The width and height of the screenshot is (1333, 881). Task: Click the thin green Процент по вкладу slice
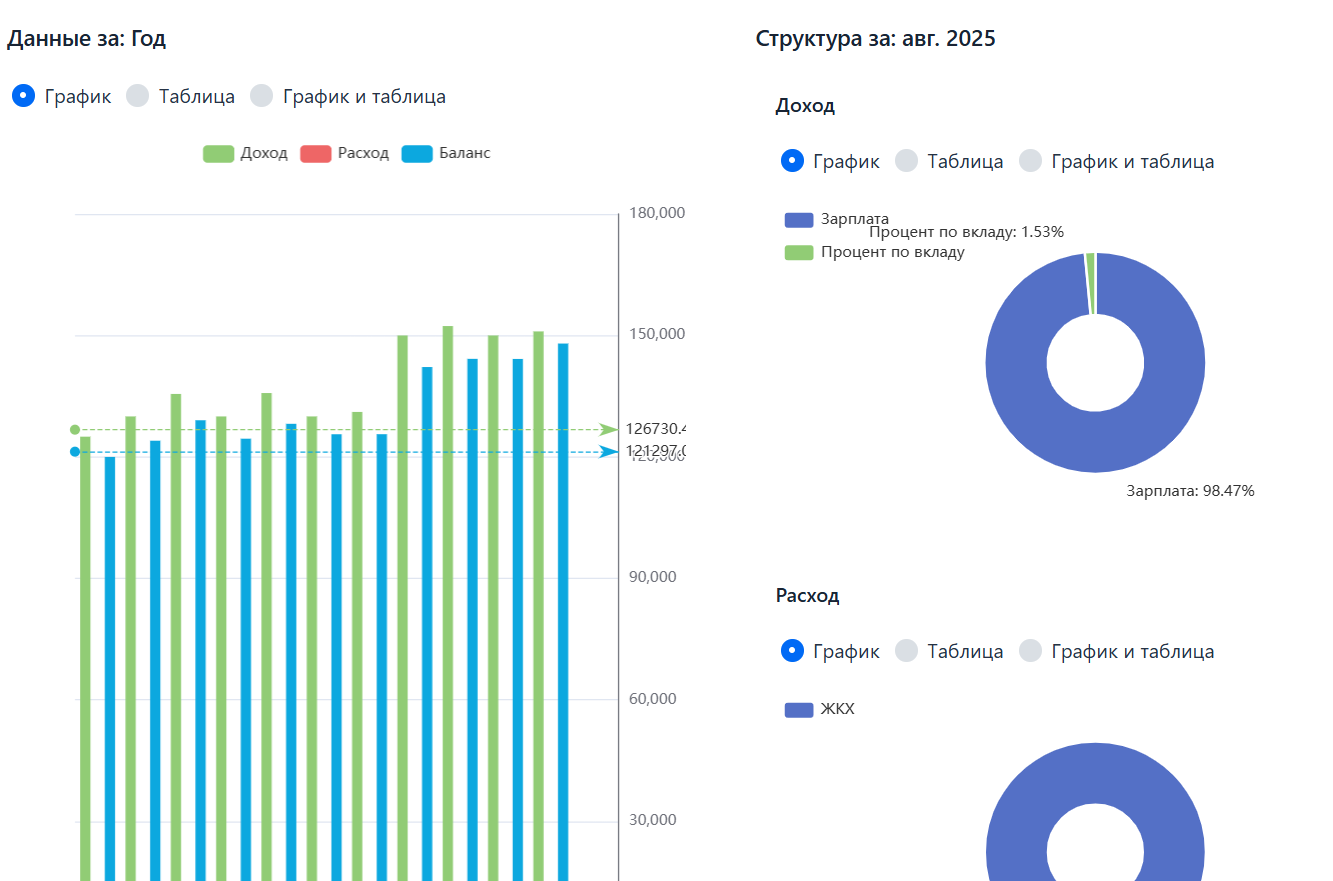1091,283
